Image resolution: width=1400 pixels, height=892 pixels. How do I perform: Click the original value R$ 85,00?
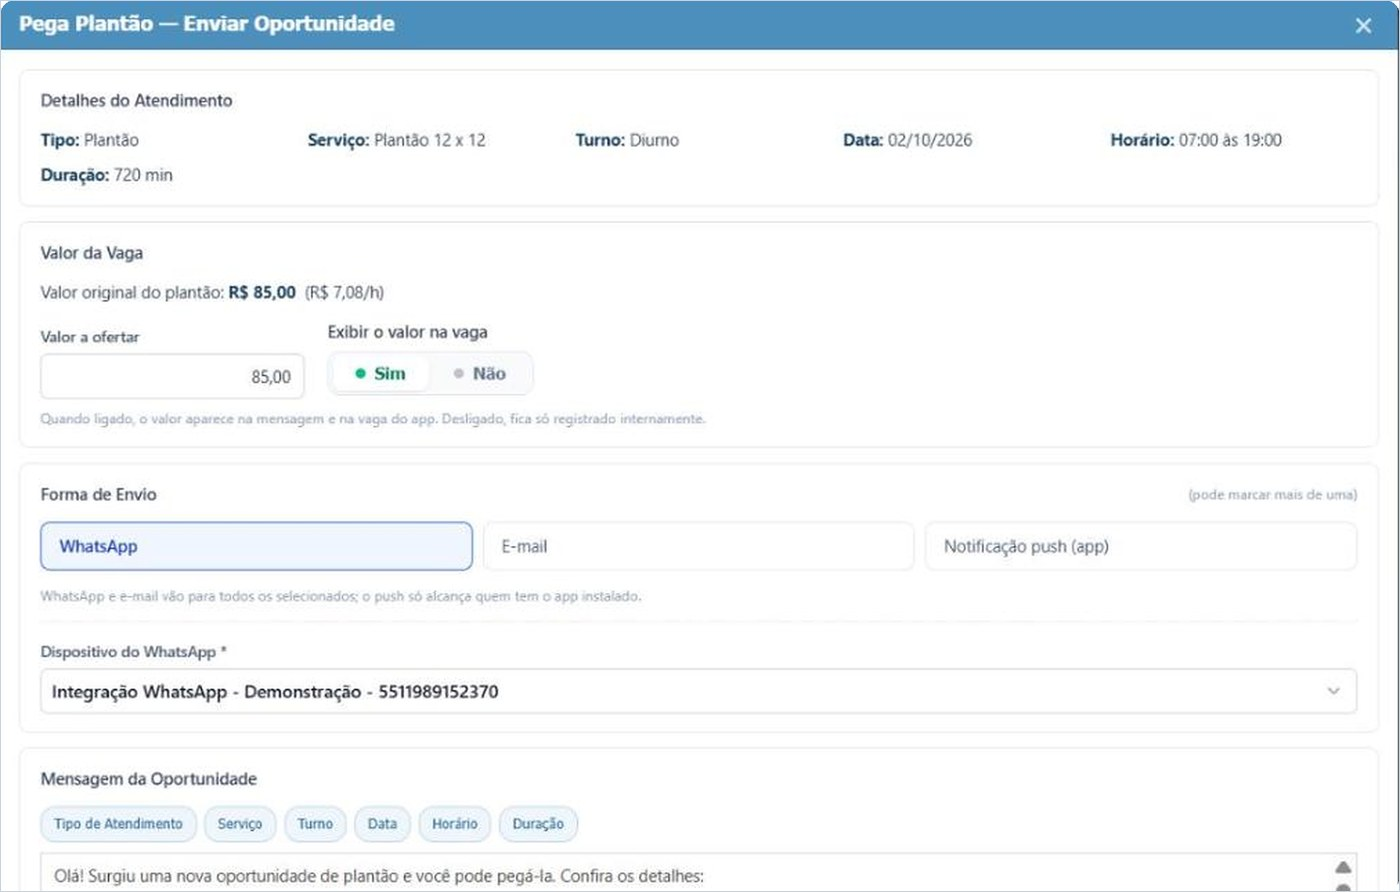(262, 292)
